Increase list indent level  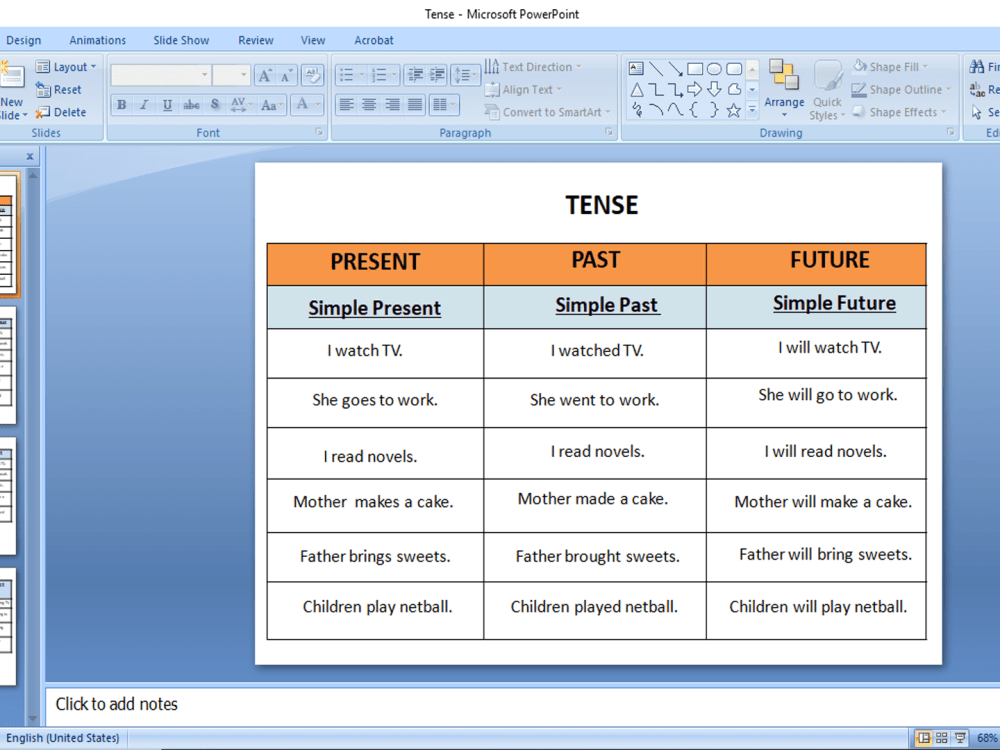click(437, 76)
